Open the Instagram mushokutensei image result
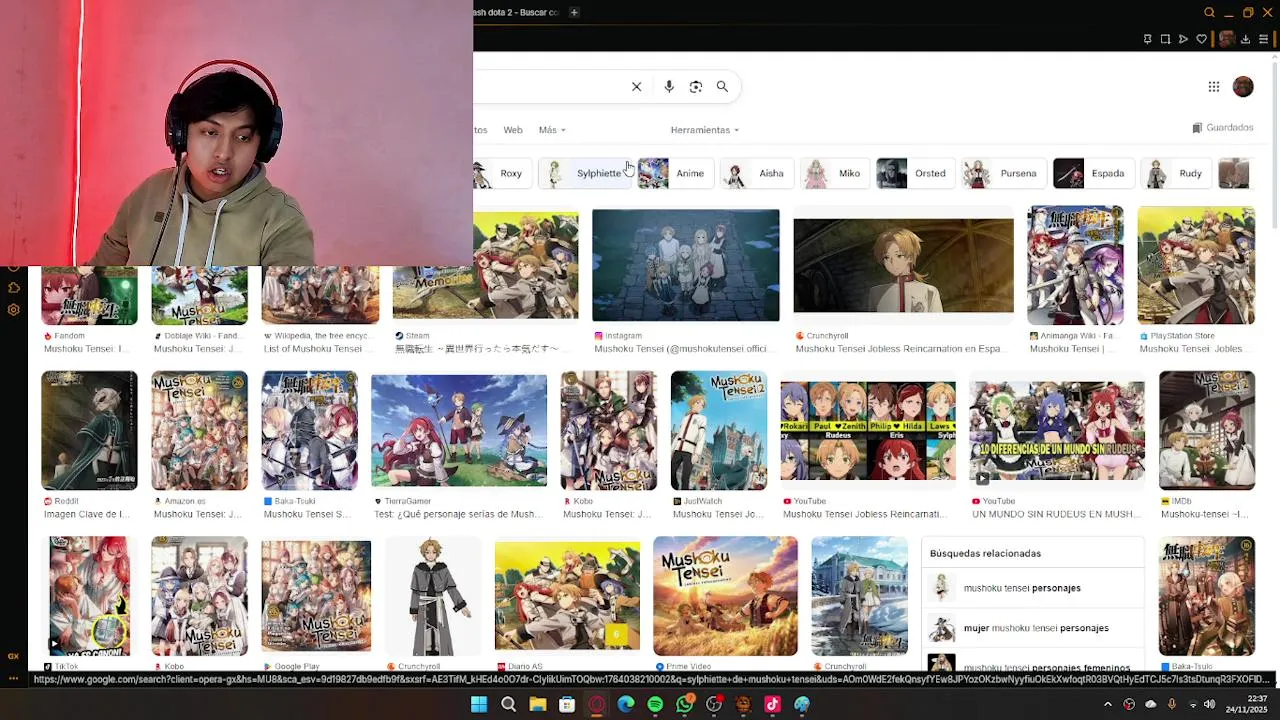 (685, 265)
